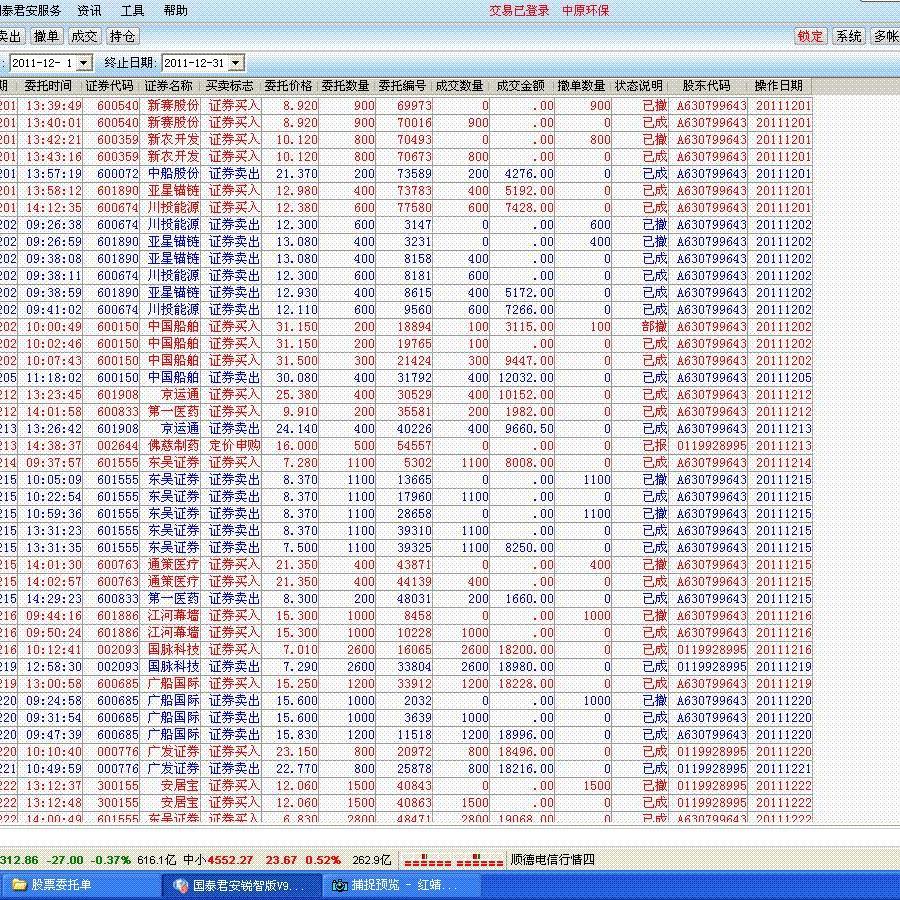Select the 佛慈制药 定价申购 order row

click(x=400, y=446)
